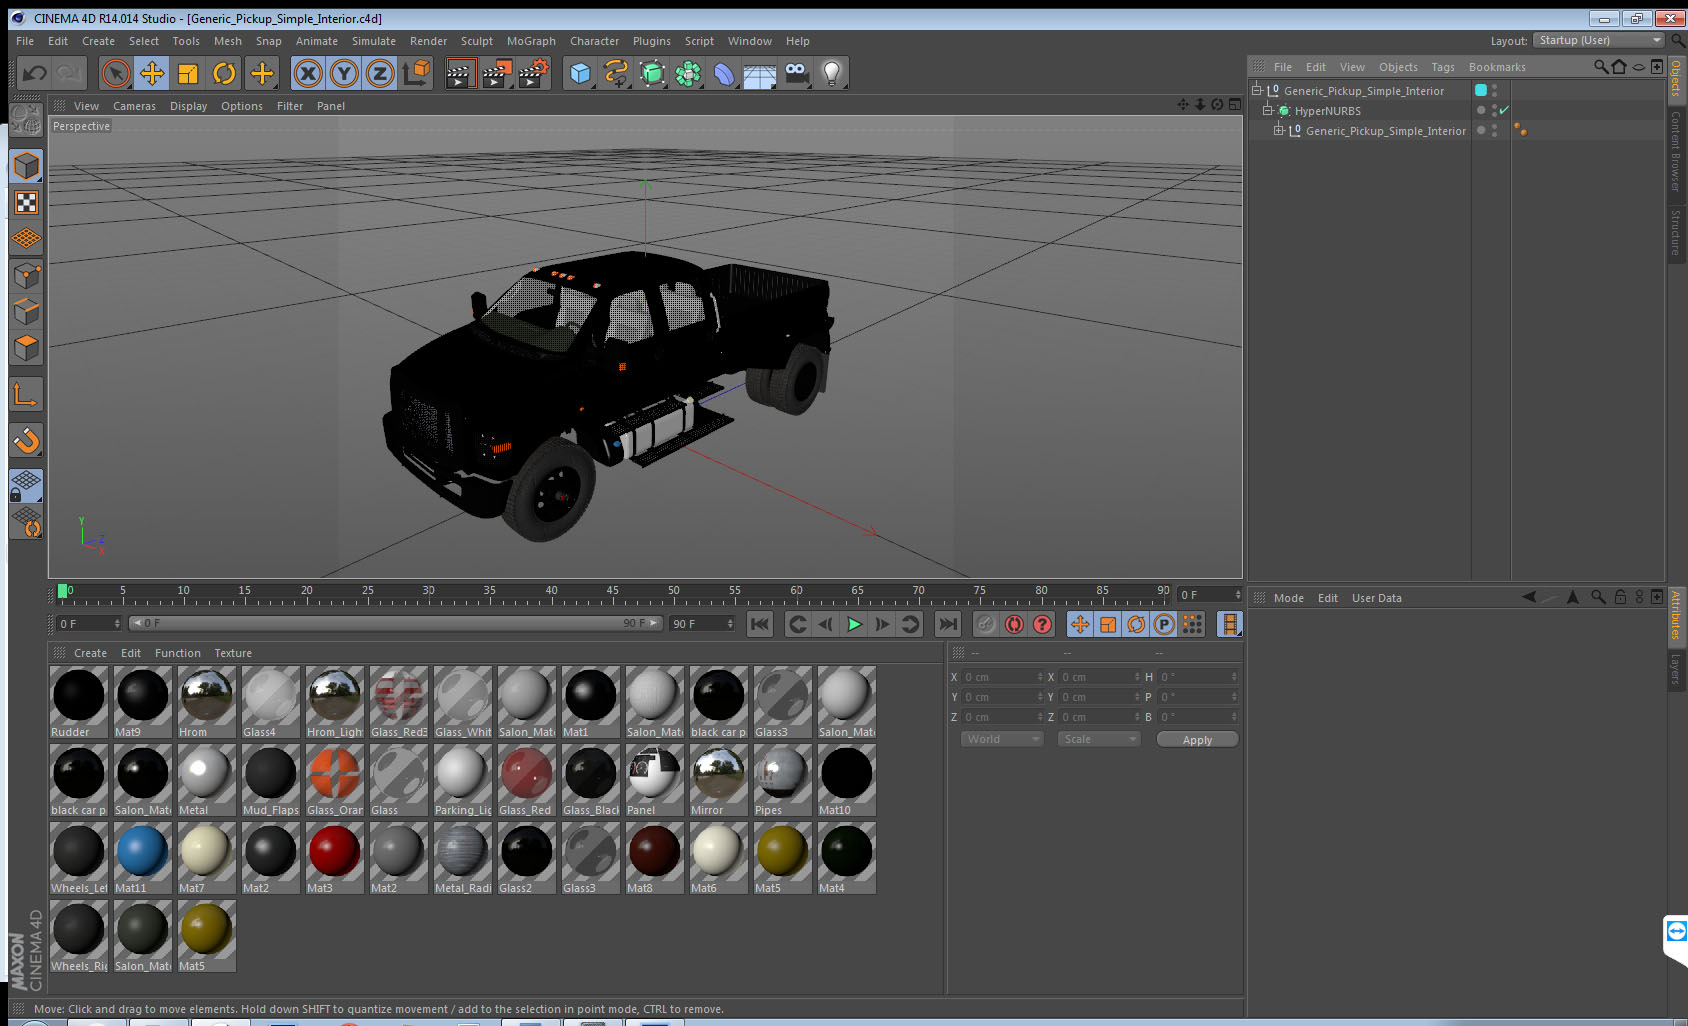Open Attributes User Data menu
Image resolution: width=1688 pixels, height=1026 pixels.
1376,598
